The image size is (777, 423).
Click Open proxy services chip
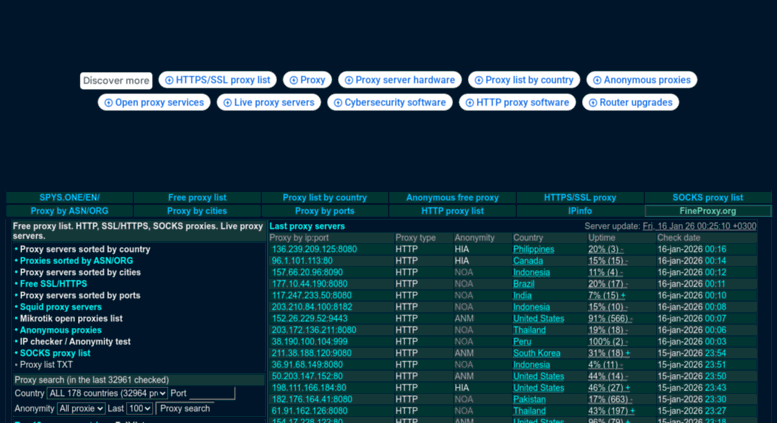click(x=154, y=103)
